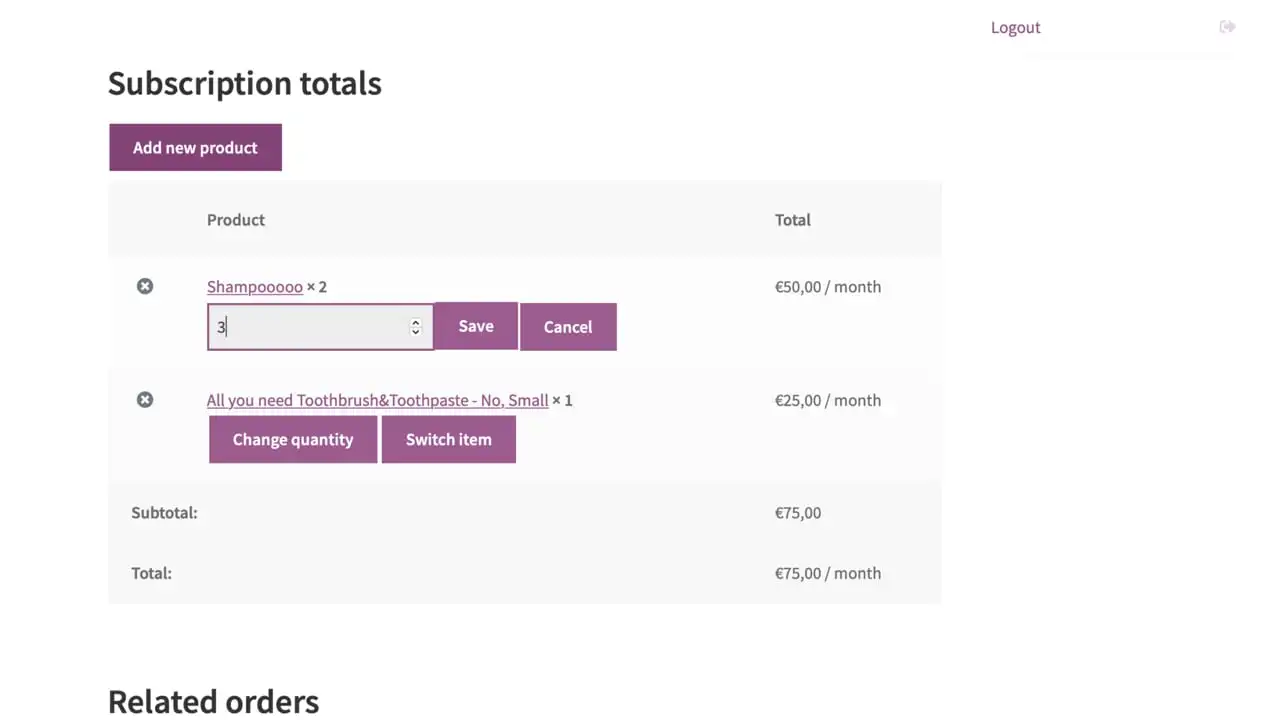Open the All you need Toothbrush&Toothpaste link
Viewport: 1272px width, 720px height.
[x=377, y=400]
